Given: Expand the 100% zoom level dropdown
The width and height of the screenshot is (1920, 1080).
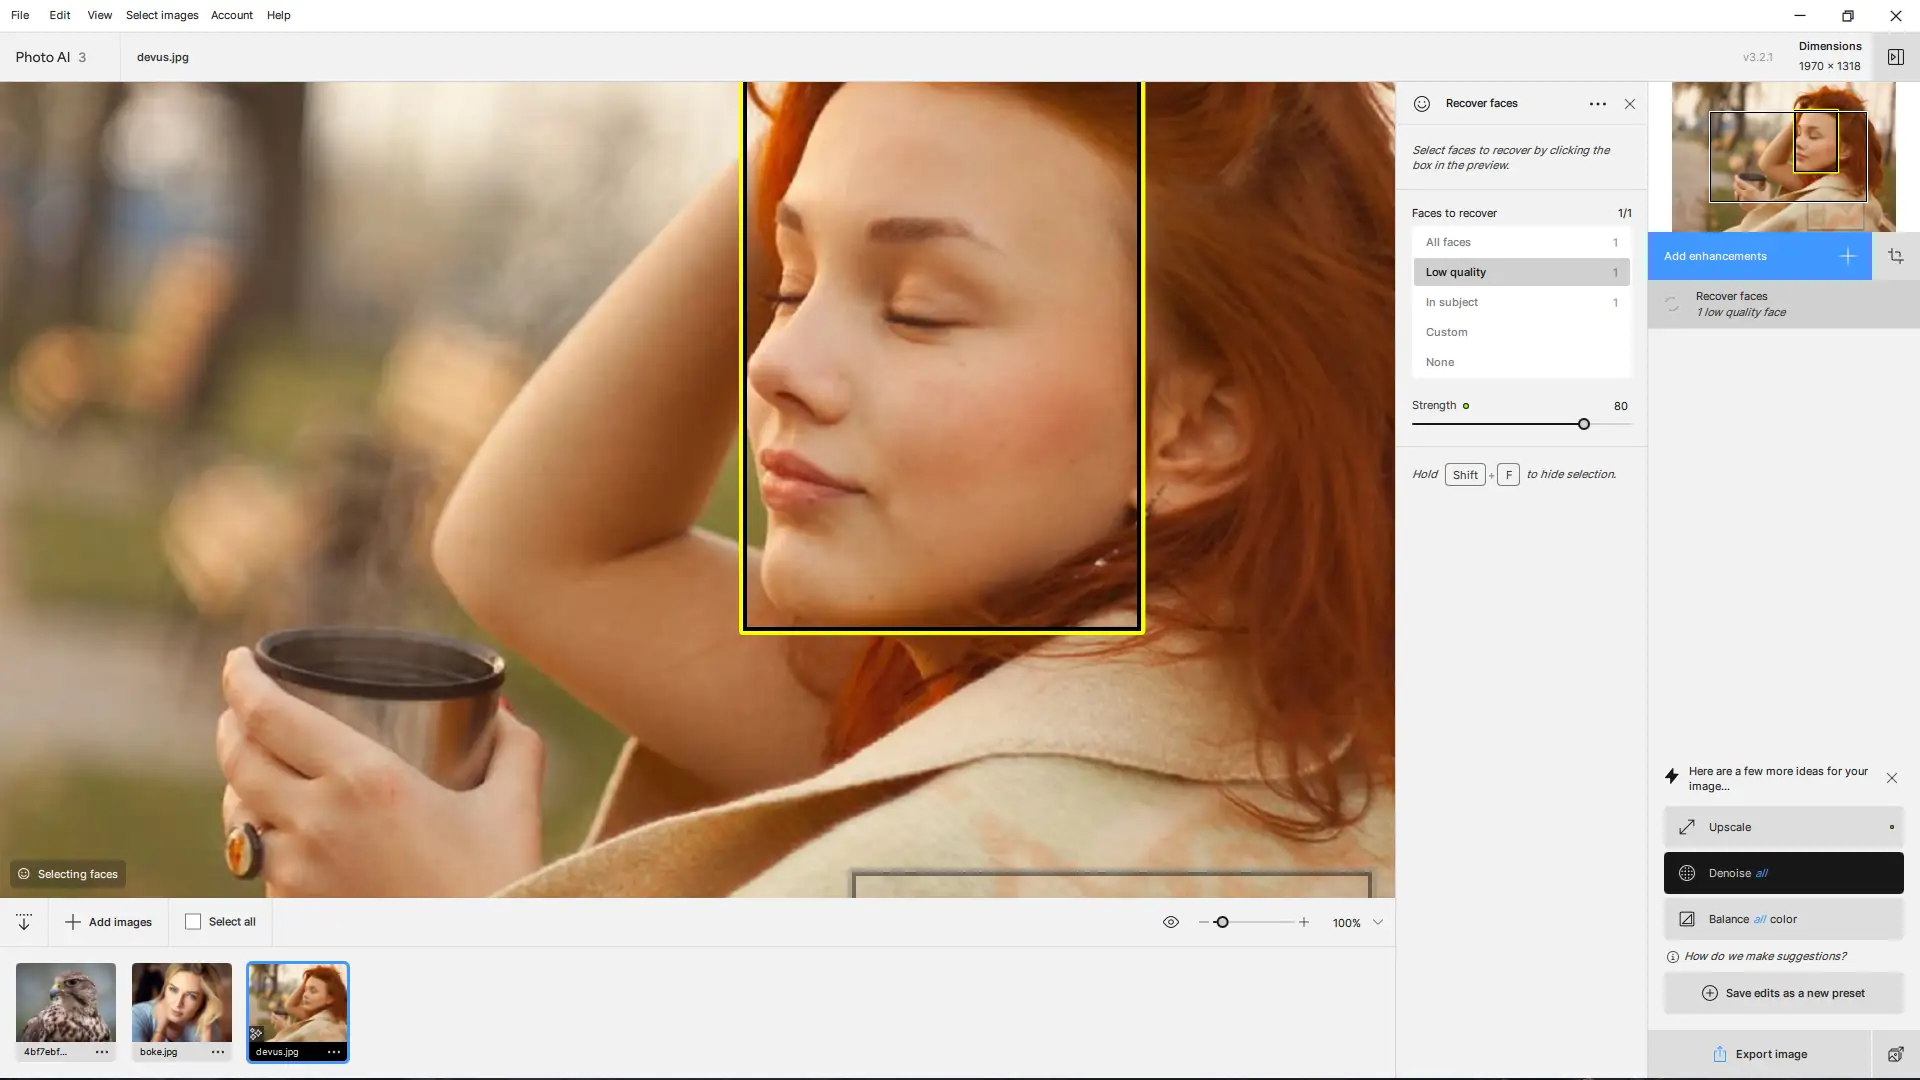Looking at the screenshot, I should point(1378,922).
